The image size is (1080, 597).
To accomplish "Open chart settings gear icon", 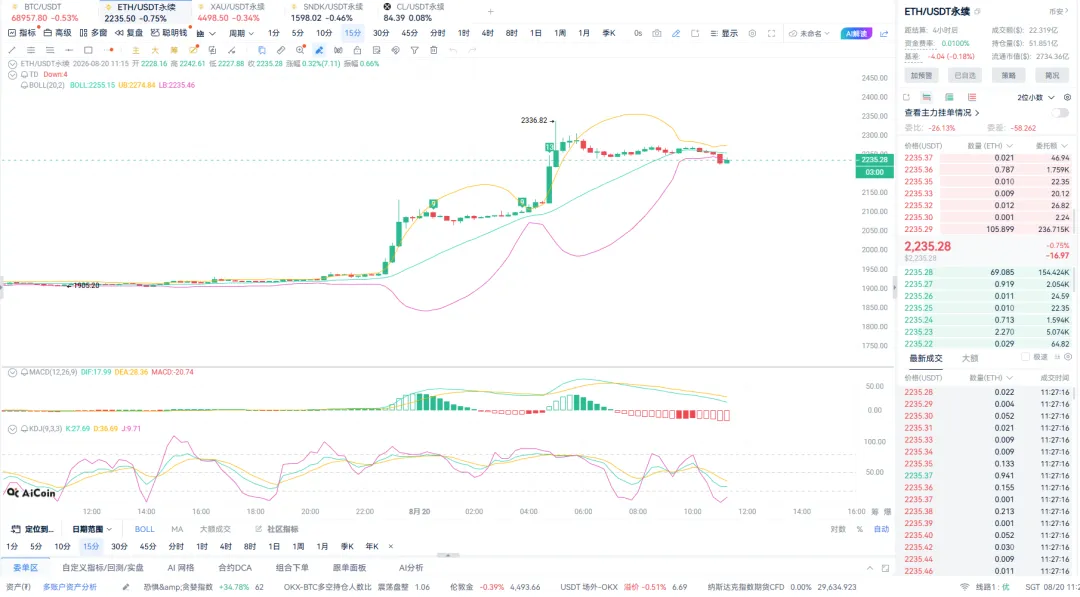I will click(752, 33).
